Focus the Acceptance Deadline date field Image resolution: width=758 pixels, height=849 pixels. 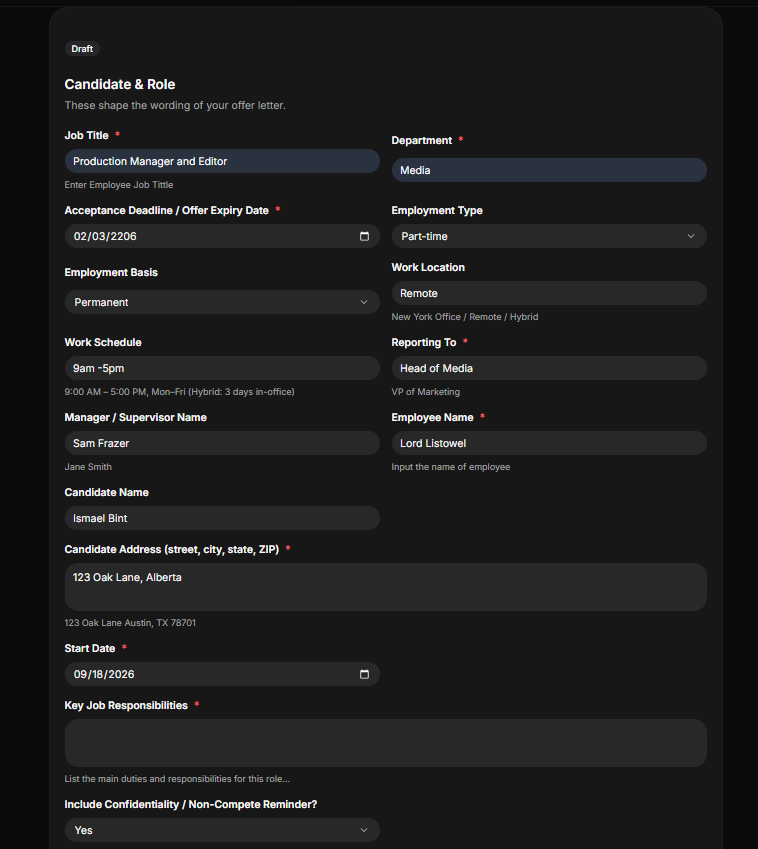pos(222,236)
